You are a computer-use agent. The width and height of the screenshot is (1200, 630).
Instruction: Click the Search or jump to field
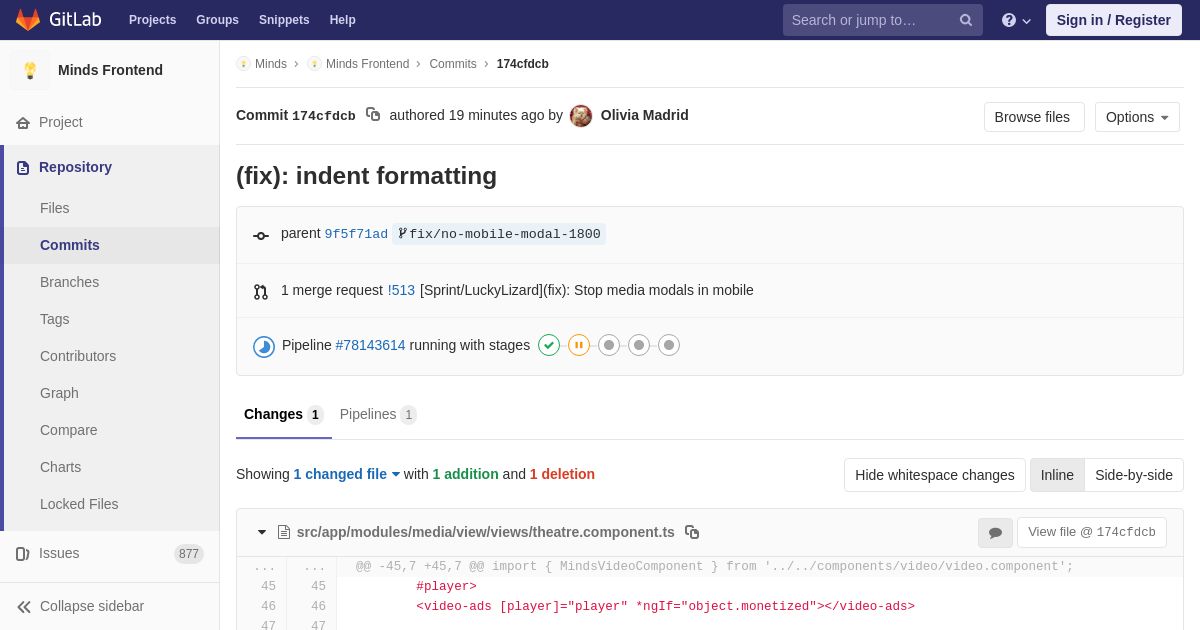[883, 20]
